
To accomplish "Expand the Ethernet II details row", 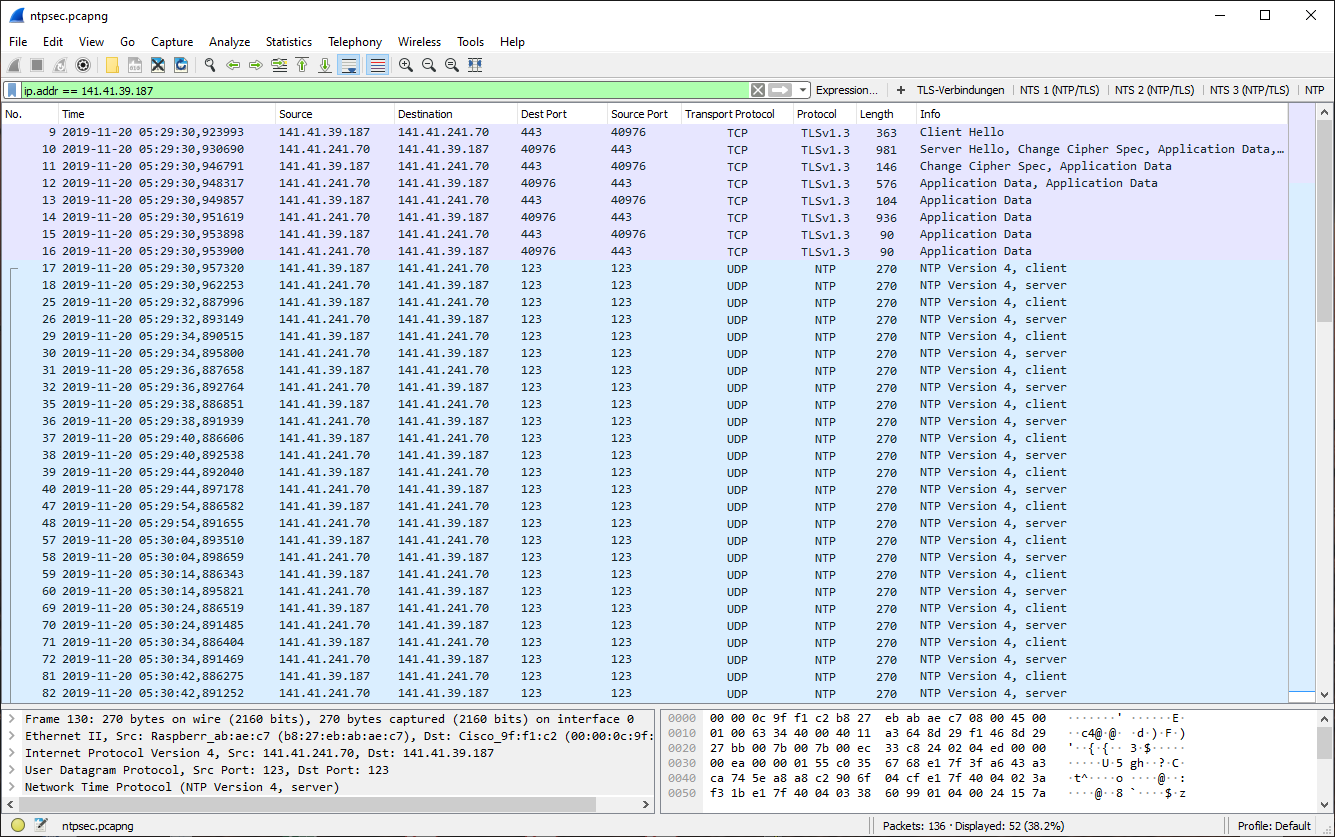I will [12, 736].
